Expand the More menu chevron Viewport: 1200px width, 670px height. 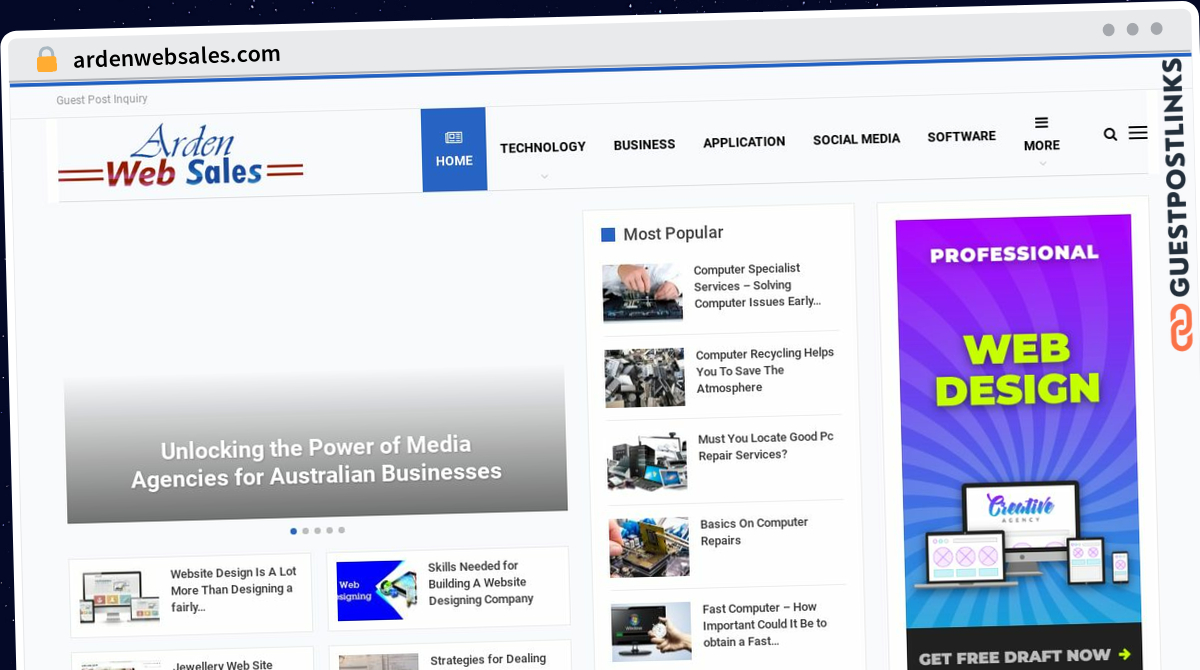point(1043,164)
